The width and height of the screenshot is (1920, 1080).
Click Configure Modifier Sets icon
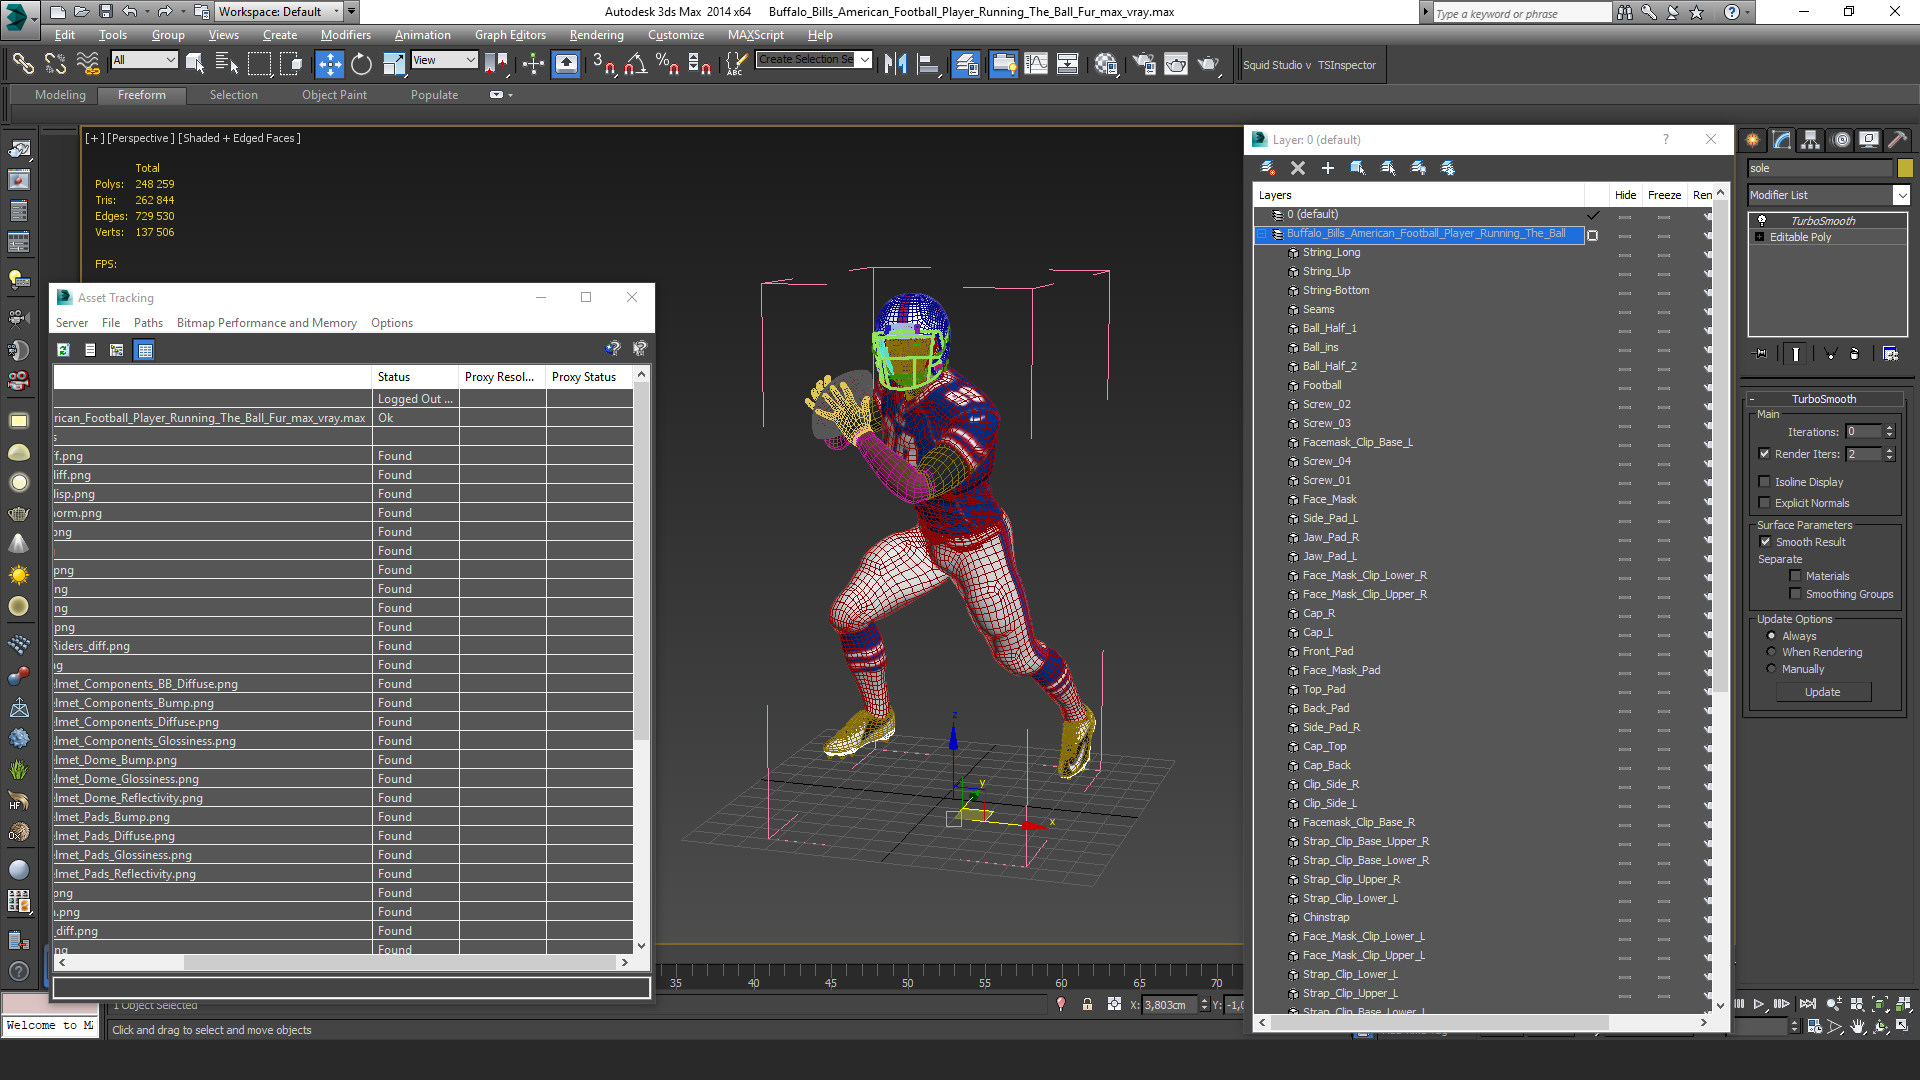point(1891,354)
